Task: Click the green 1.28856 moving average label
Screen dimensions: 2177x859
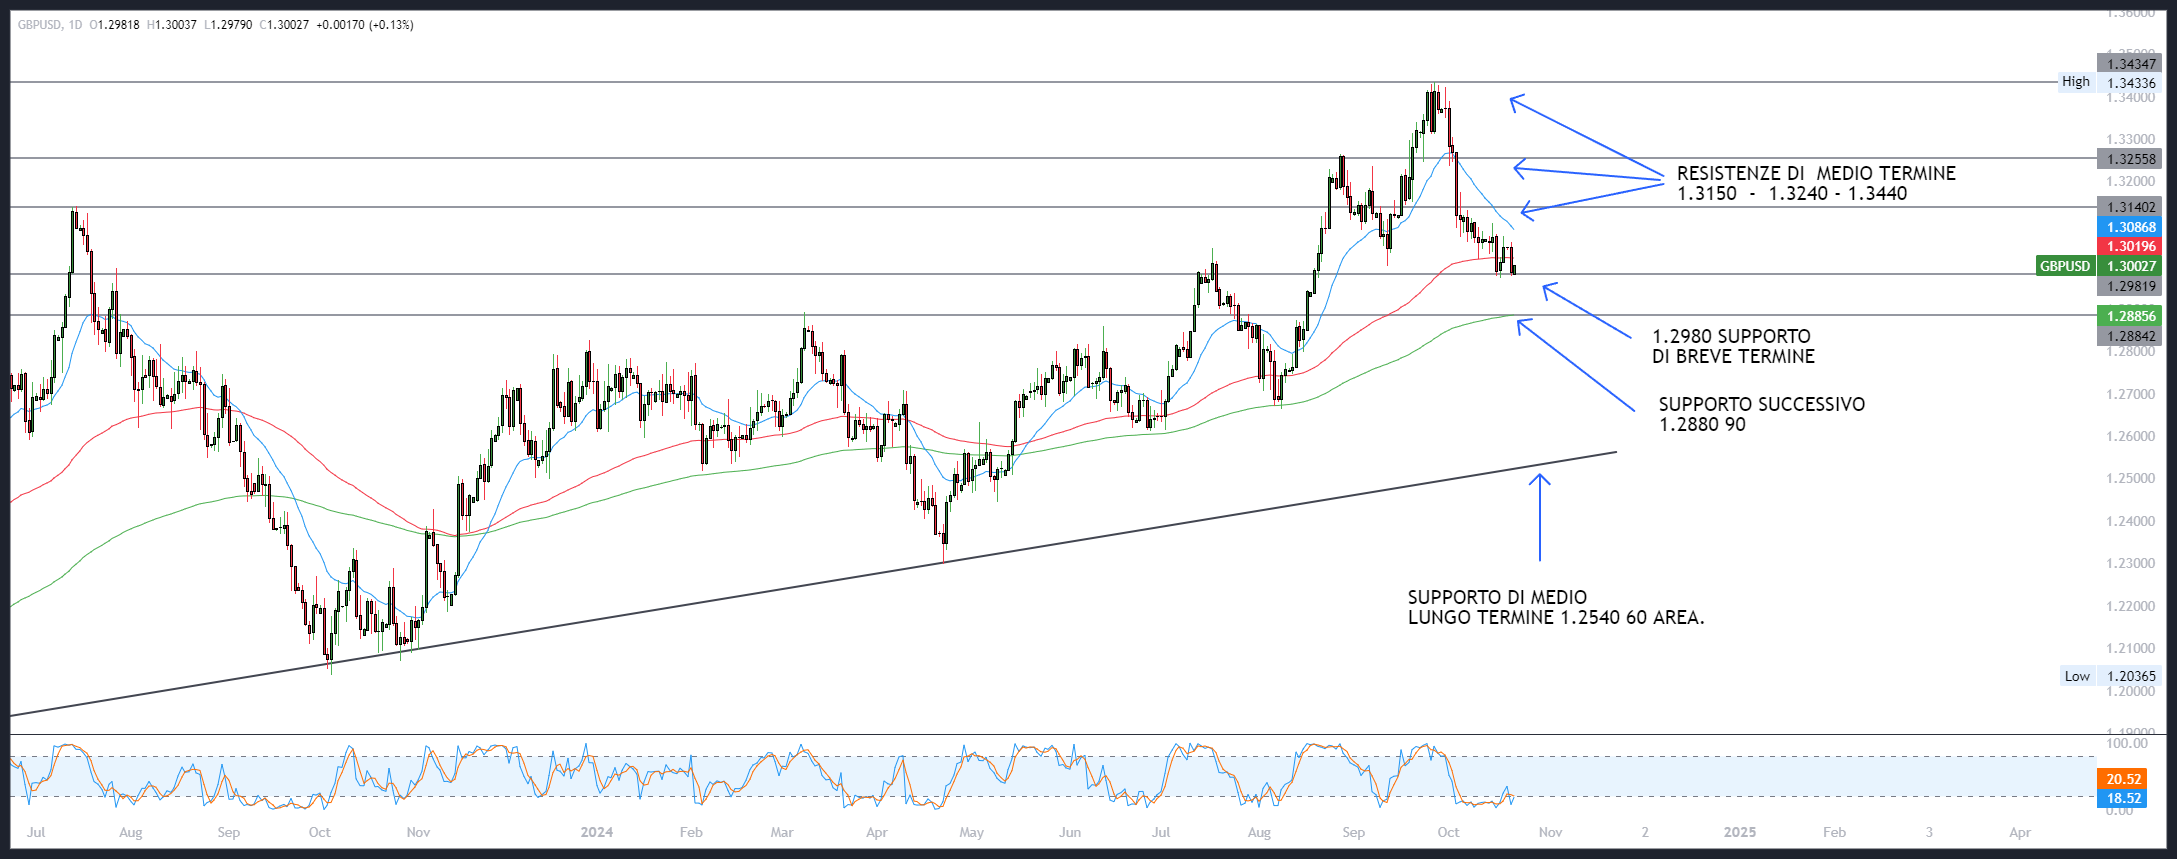Action: point(2131,316)
